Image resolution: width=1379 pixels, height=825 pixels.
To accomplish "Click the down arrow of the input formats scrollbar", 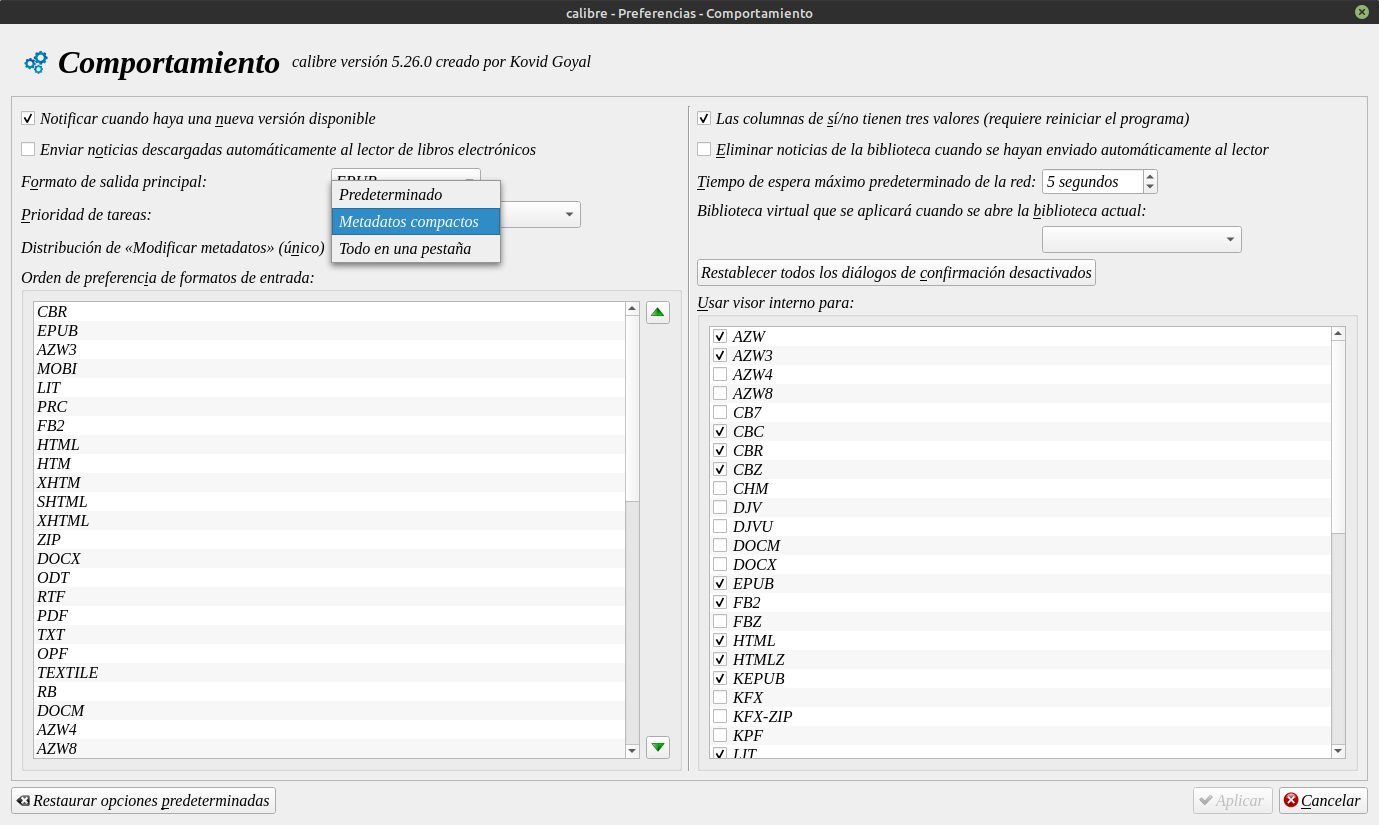I will (632, 751).
